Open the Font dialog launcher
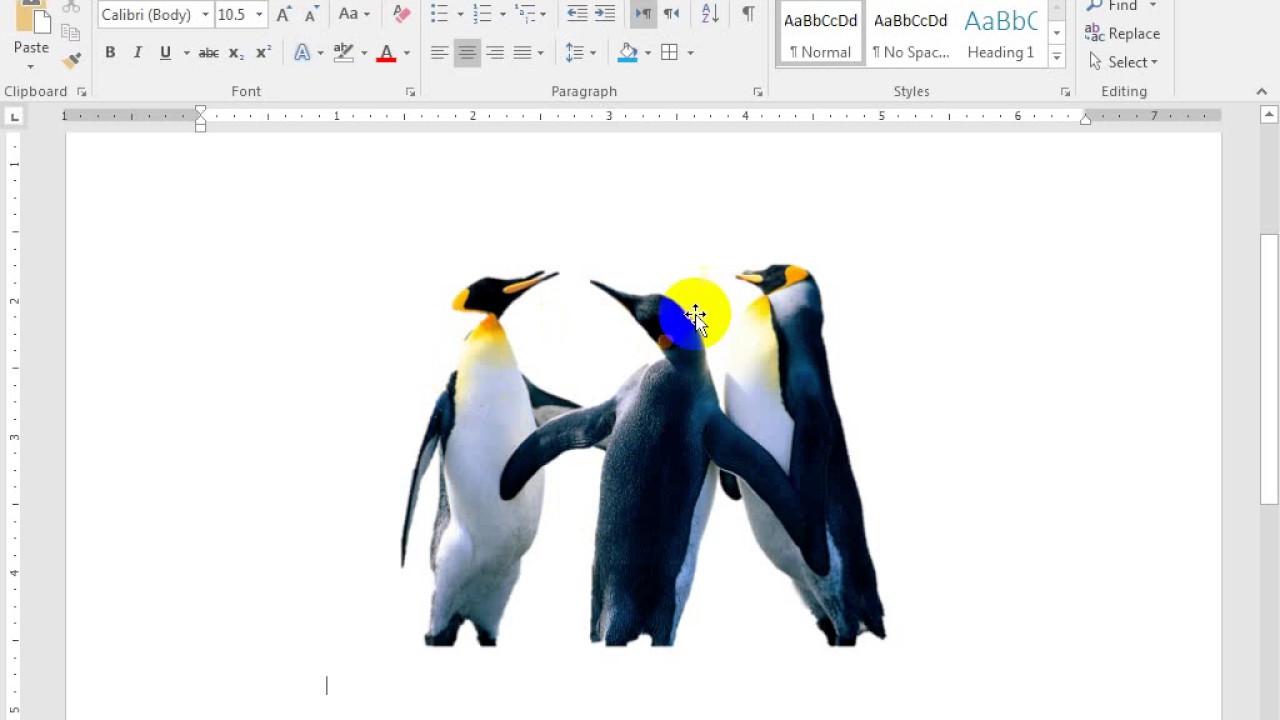This screenshot has width=1280, height=720. 410,92
